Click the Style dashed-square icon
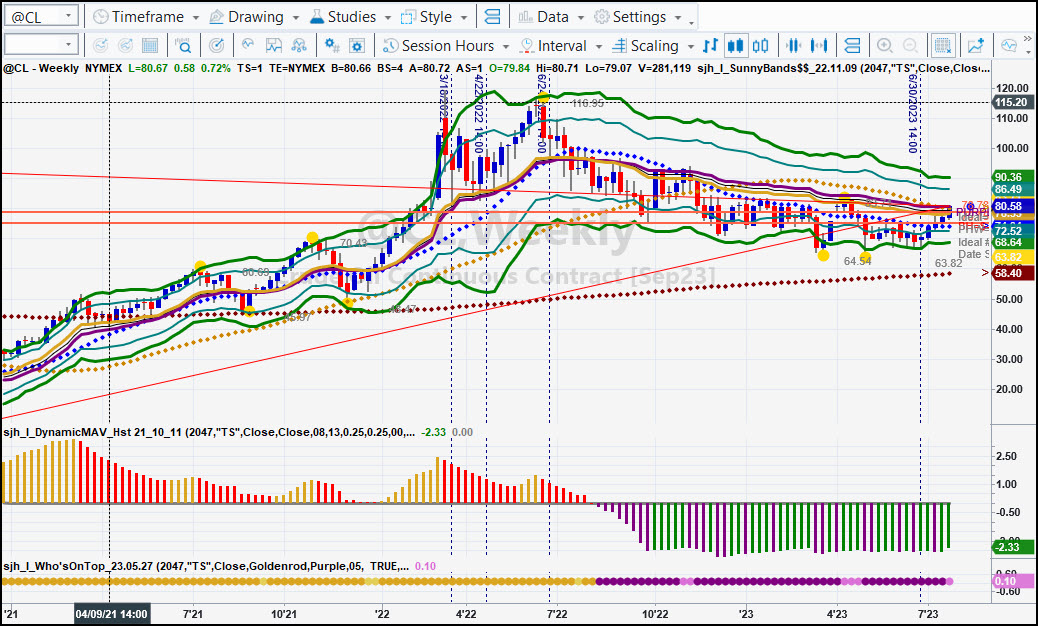1038x626 pixels. pos(408,17)
